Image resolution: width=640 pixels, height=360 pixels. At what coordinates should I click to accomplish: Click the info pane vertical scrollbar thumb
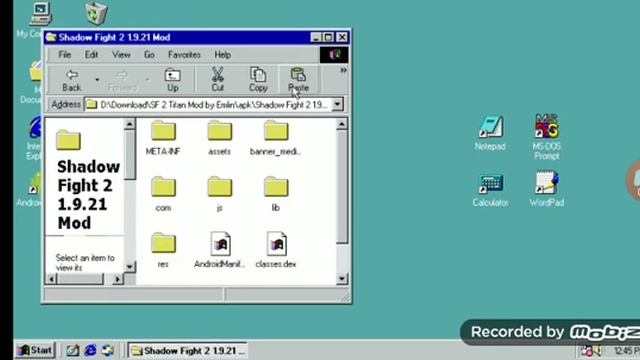coord(129,154)
